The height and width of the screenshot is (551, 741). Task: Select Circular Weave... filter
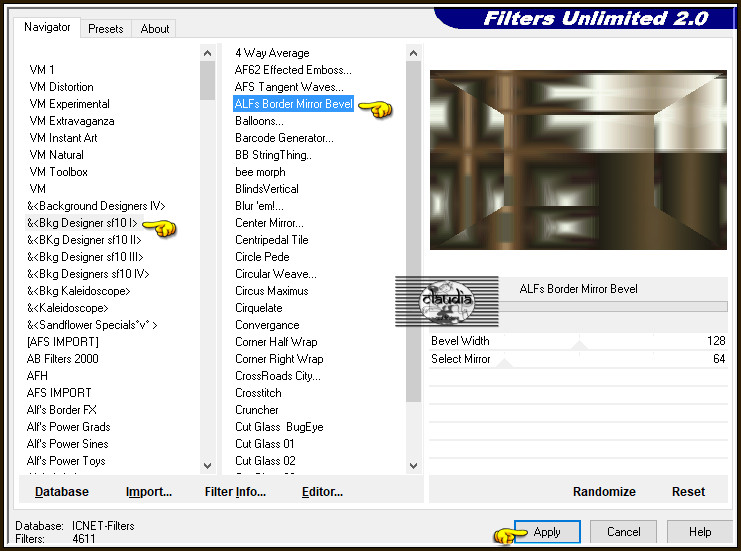tap(276, 274)
